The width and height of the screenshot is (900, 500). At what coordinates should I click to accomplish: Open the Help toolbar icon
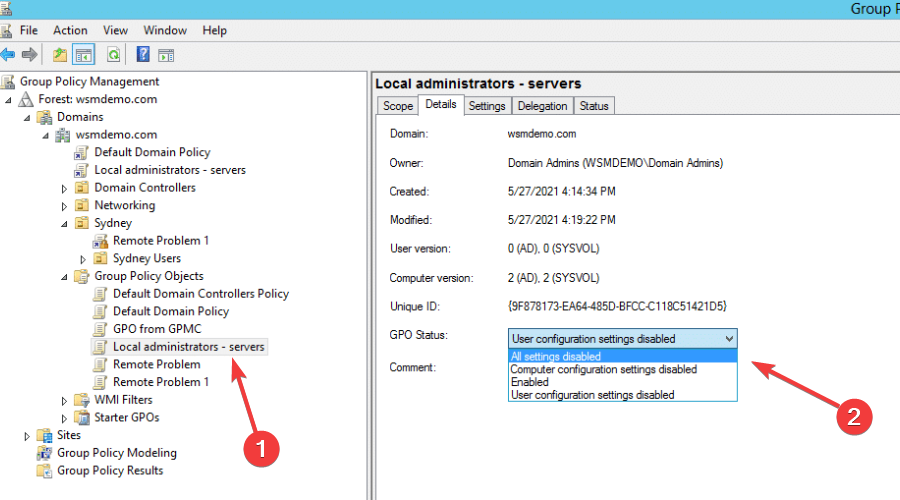click(x=143, y=55)
